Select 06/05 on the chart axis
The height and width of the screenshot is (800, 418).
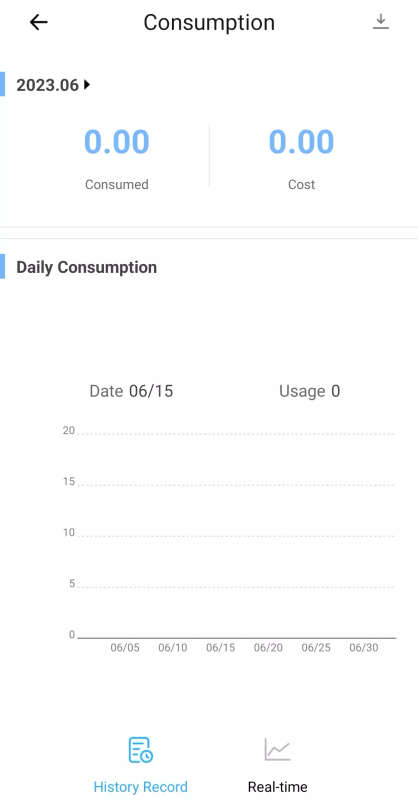(x=125, y=647)
